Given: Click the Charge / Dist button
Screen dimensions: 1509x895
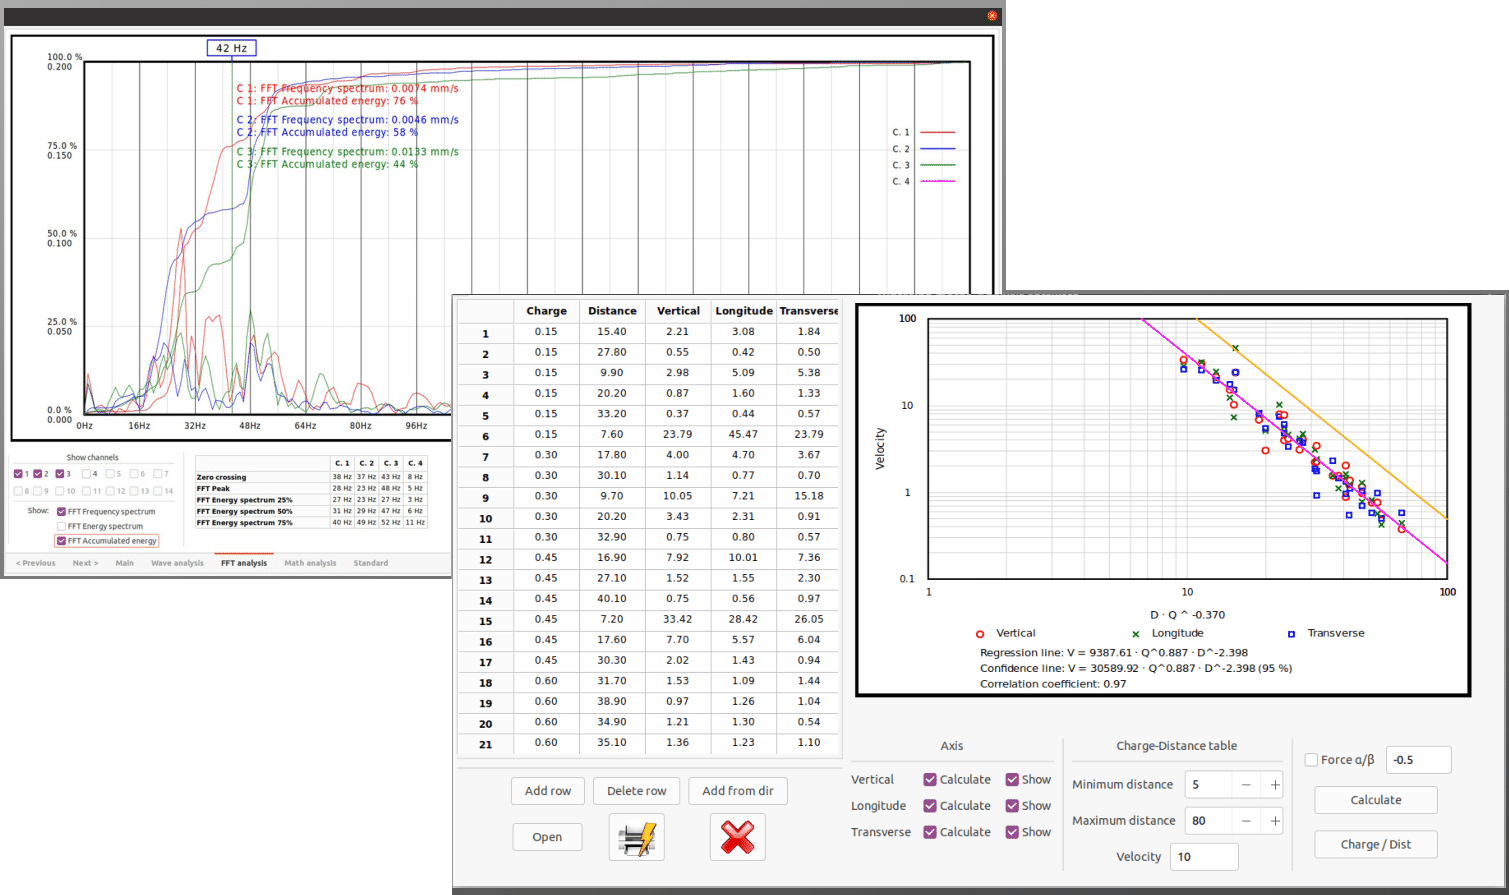Looking at the screenshot, I should 1376,844.
